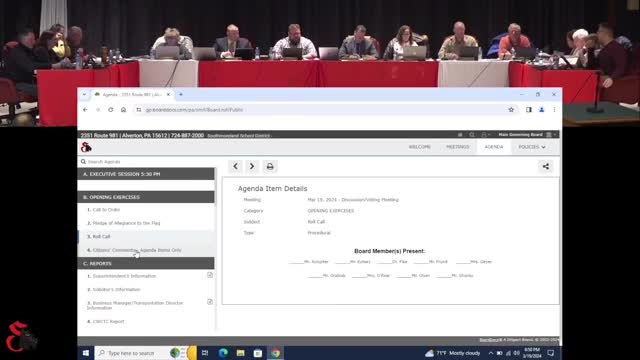The height and width of the screenshot is (360, 640).
Task: Switch to the Welcome tab
Action: pos(419,147)
